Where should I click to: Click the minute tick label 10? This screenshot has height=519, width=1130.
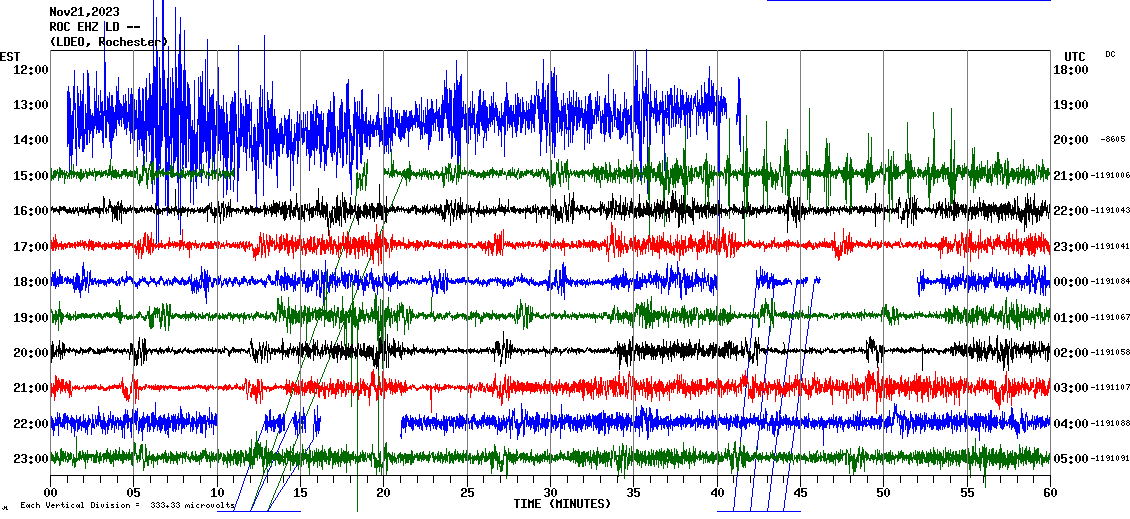coord(217,492)
